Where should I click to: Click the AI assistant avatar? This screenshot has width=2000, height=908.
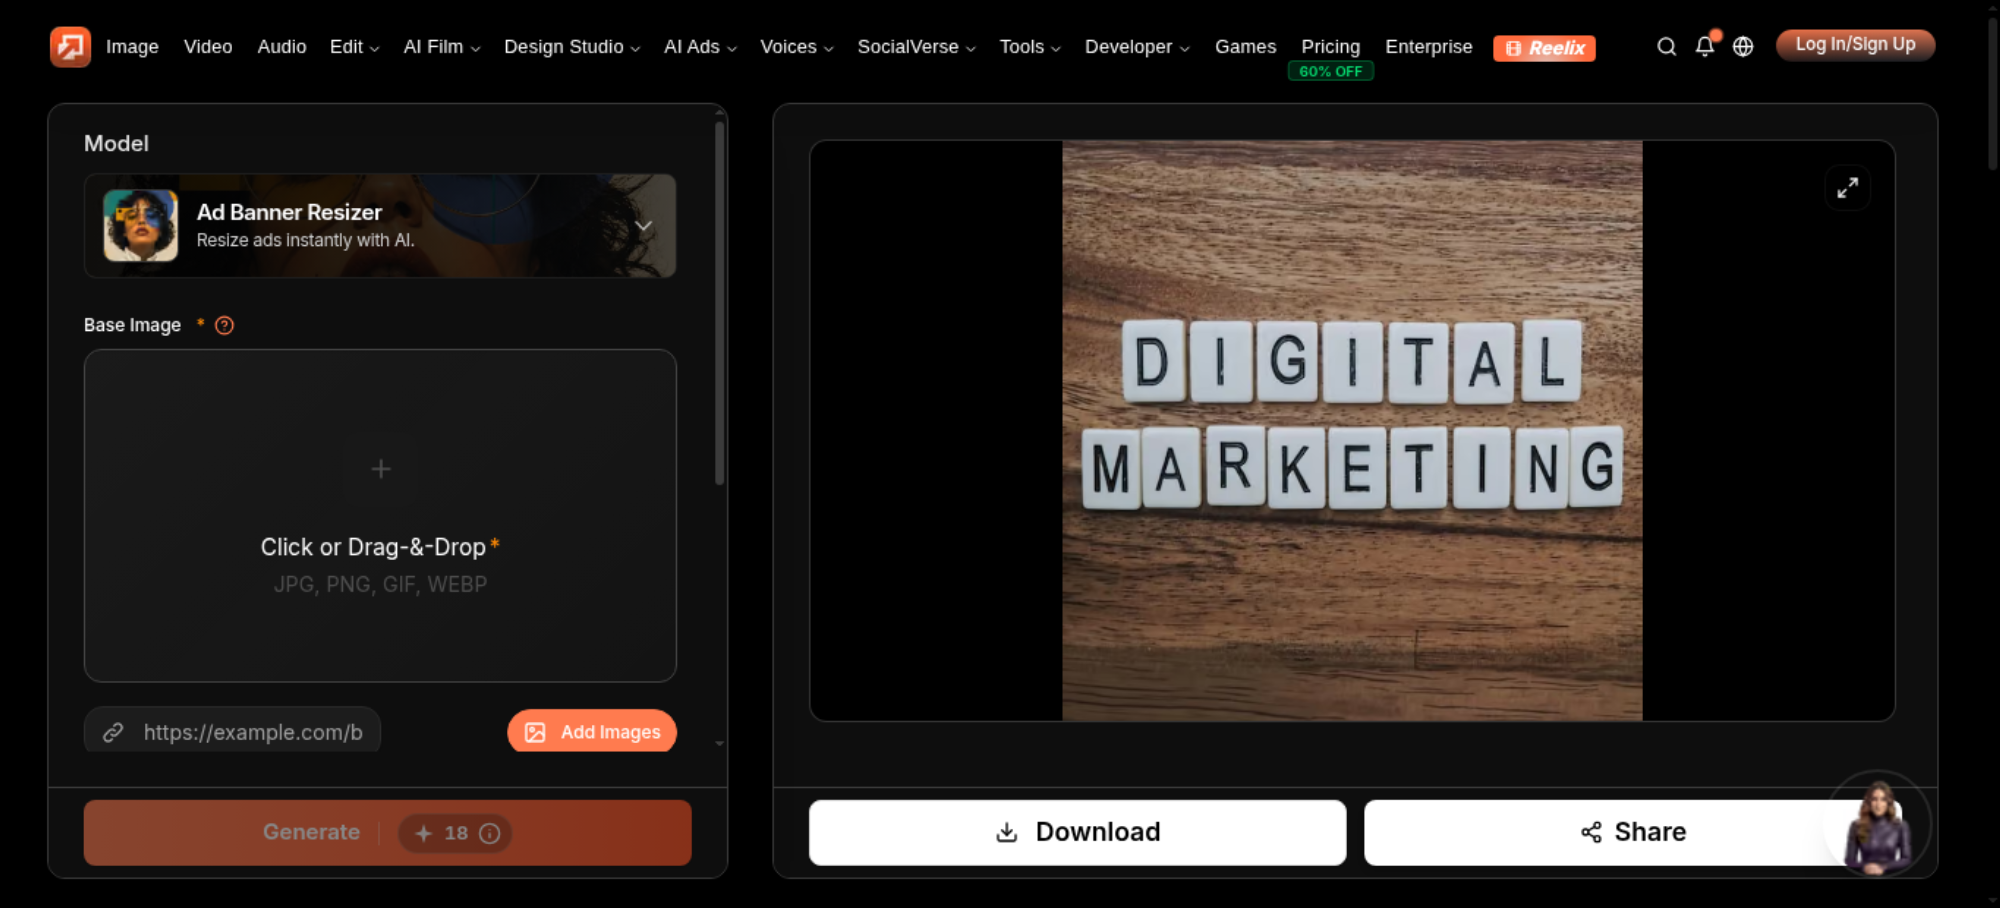(x=1878, y=823)
